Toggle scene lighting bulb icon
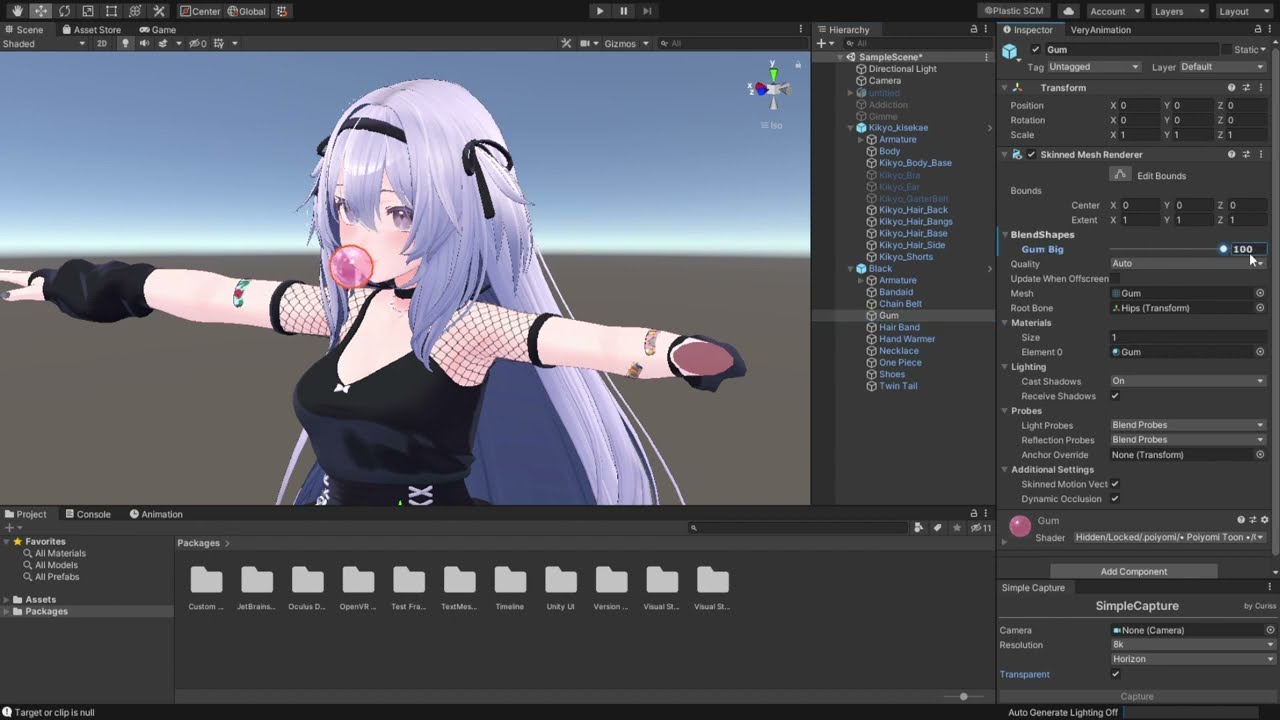This screenshot has width=1280, height=720. (x=125, y=43)
